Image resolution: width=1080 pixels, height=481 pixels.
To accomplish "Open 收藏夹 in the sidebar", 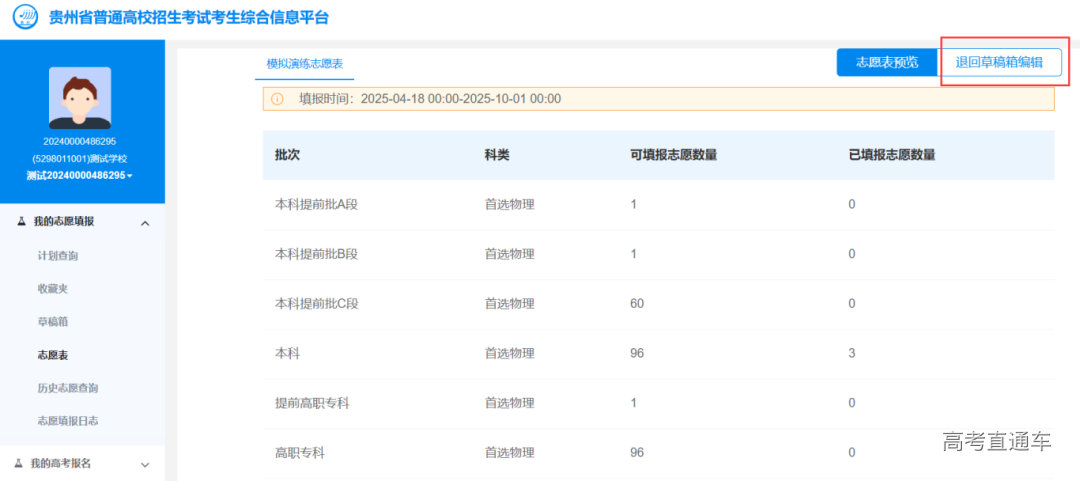I will [x=52, y=289].
